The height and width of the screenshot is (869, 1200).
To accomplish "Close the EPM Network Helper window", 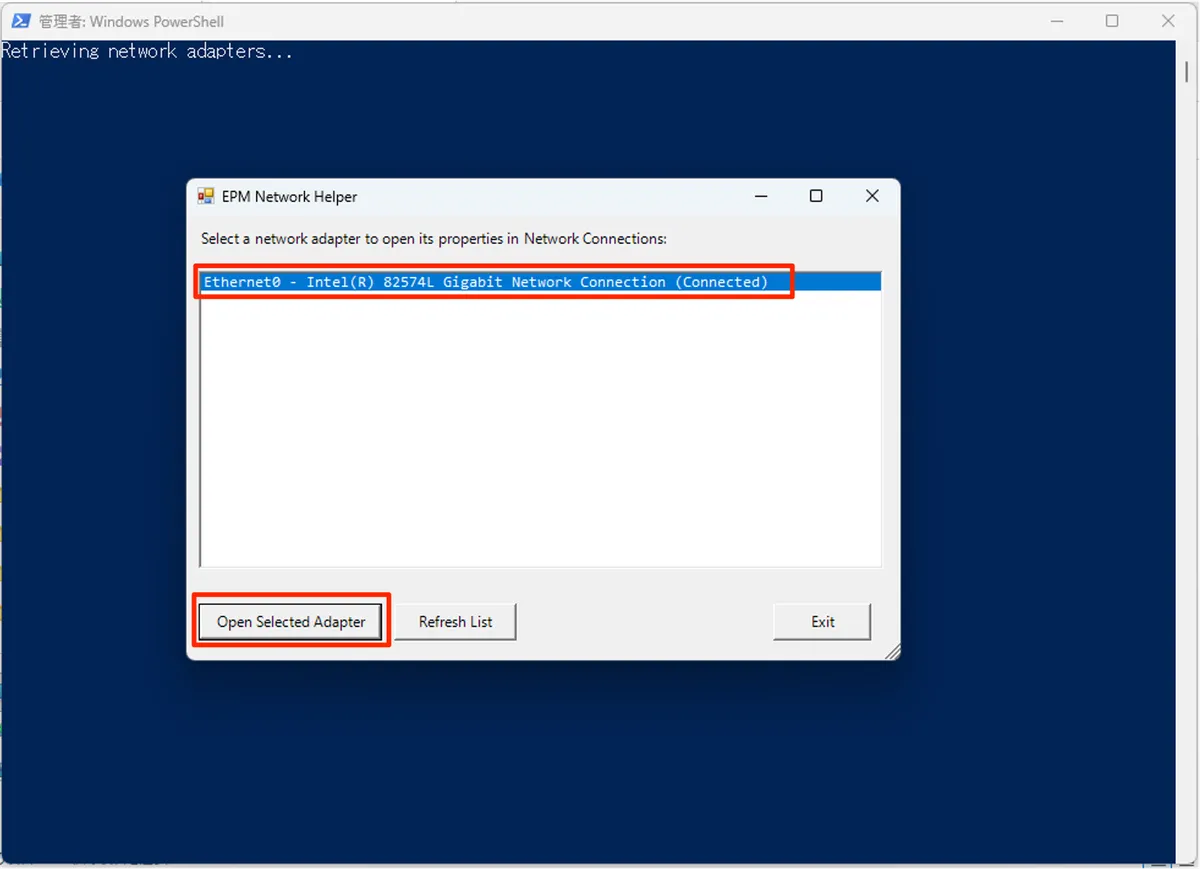I will [872, 196].
